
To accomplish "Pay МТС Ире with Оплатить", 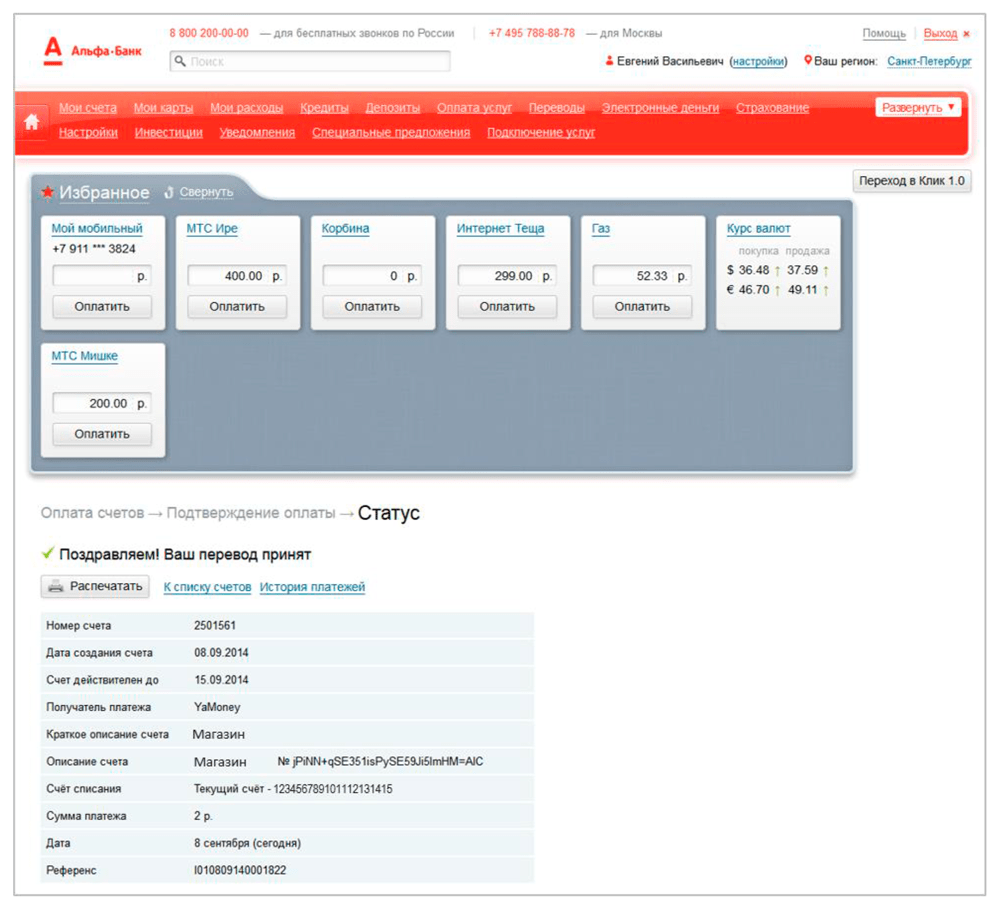I will tap(237, 307).
